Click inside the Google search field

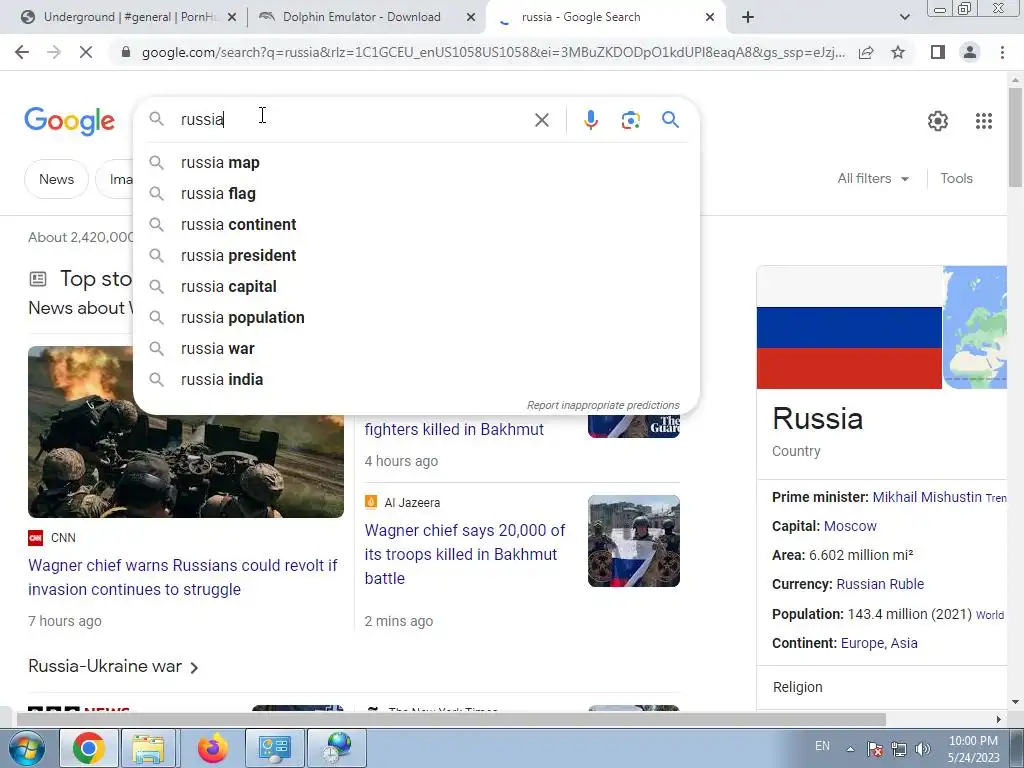click(353, 120)
